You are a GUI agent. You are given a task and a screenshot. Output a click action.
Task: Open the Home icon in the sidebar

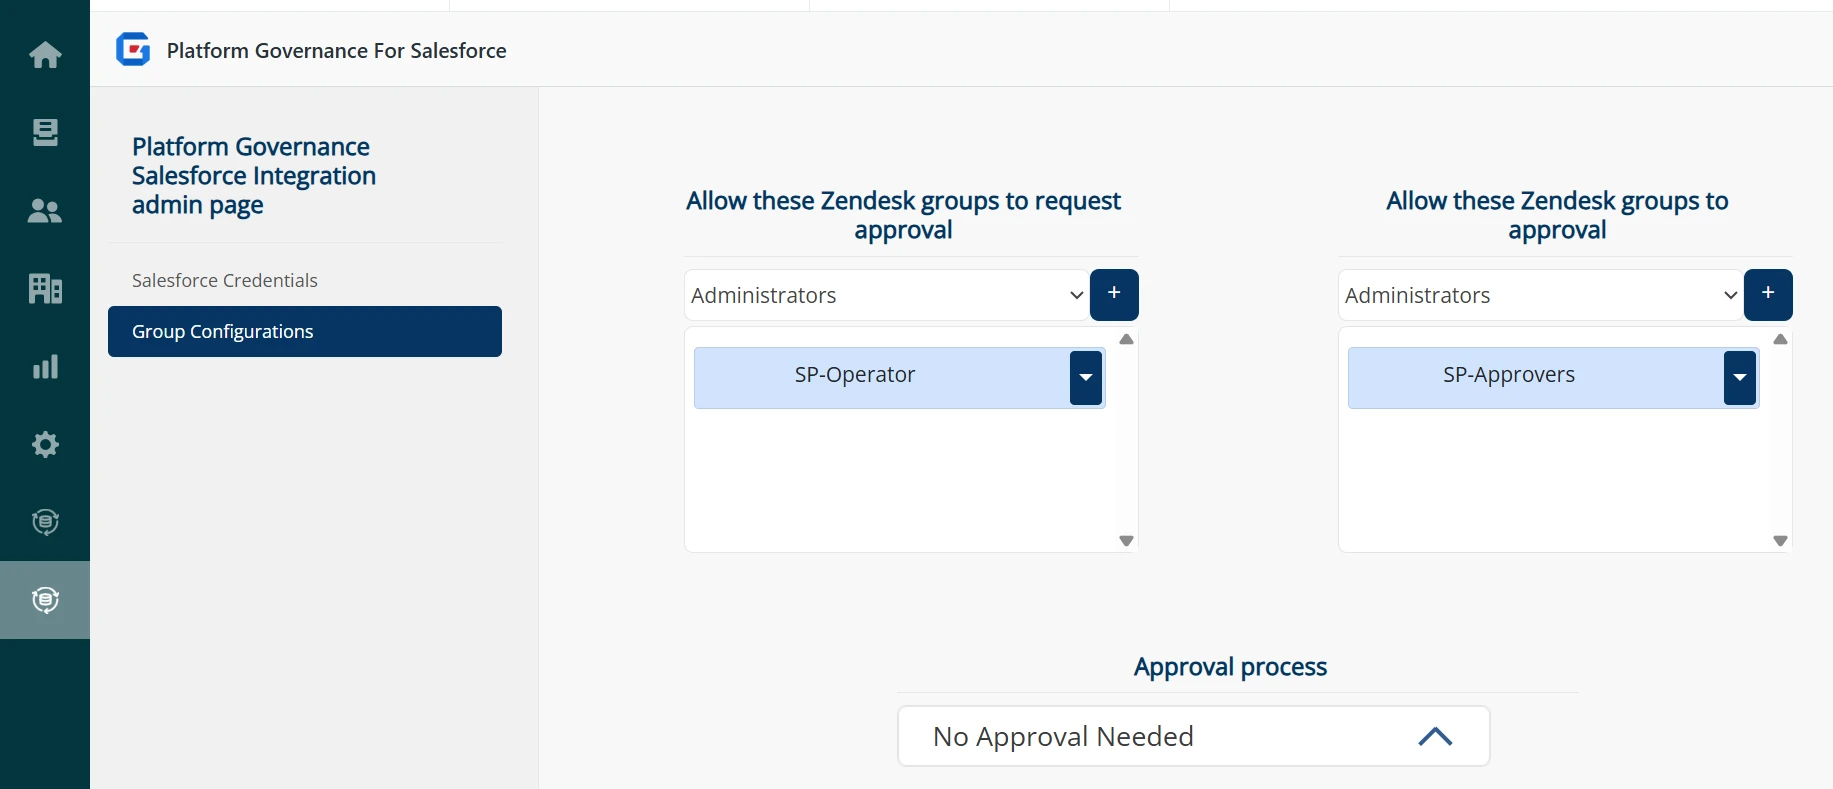tap(45, 54)
